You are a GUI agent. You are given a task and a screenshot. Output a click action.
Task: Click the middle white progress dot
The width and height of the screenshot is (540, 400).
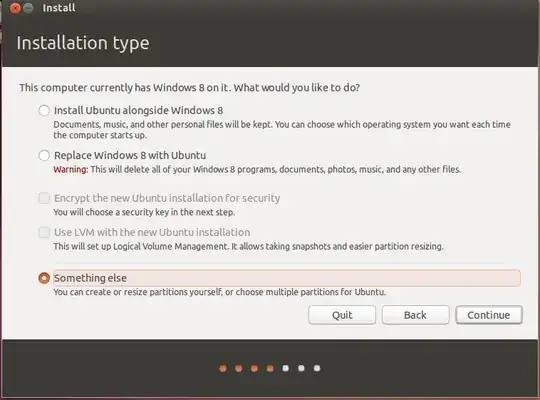pyautogui.click(x=301, y=368)
